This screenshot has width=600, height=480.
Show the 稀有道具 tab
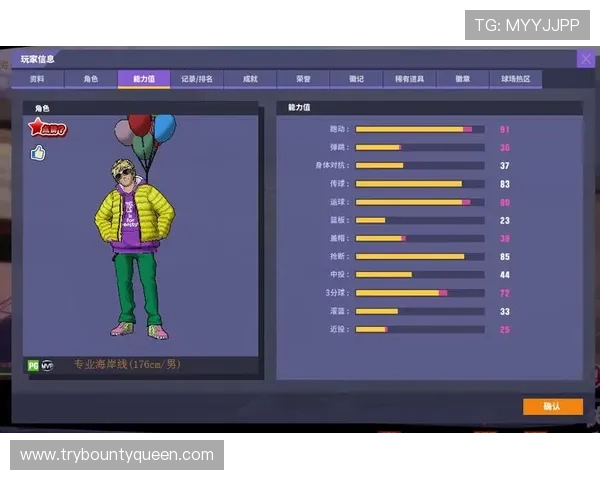coord(409,79)
